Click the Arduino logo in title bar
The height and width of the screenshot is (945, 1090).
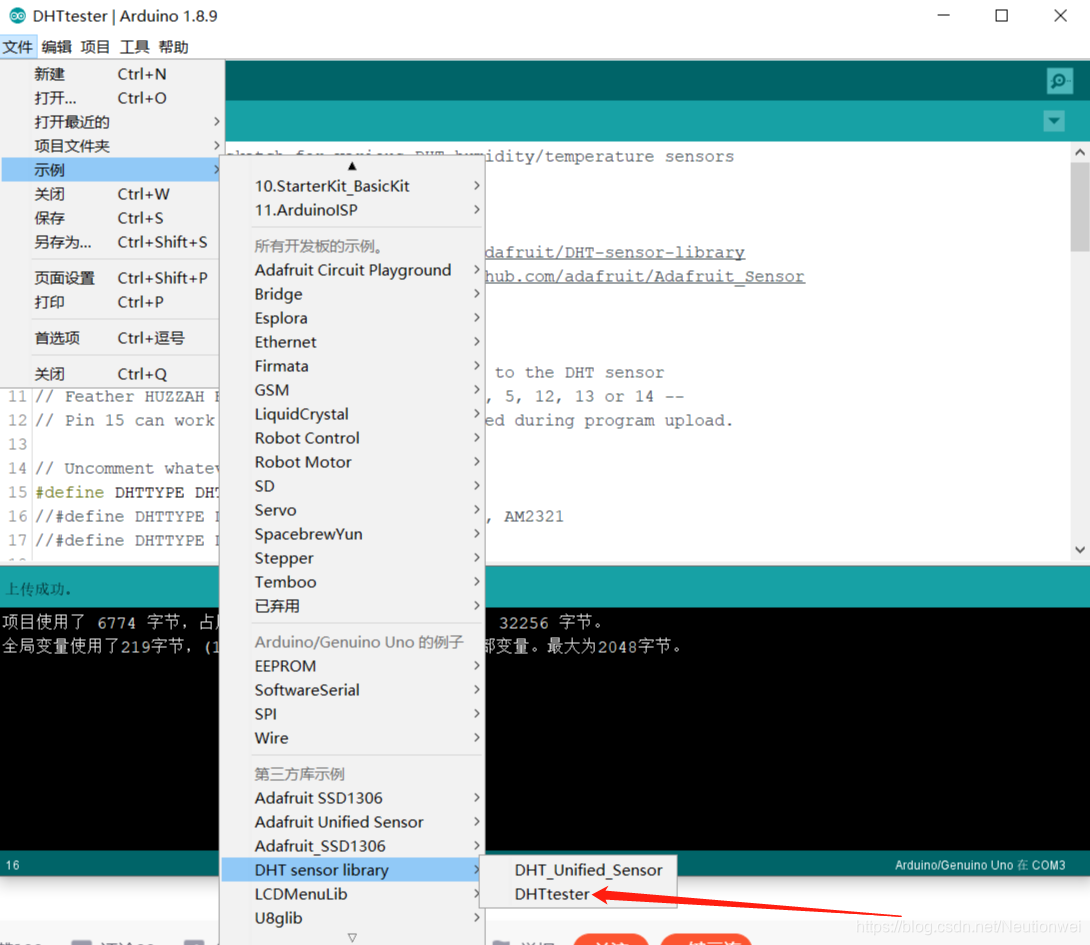(17, 15)
